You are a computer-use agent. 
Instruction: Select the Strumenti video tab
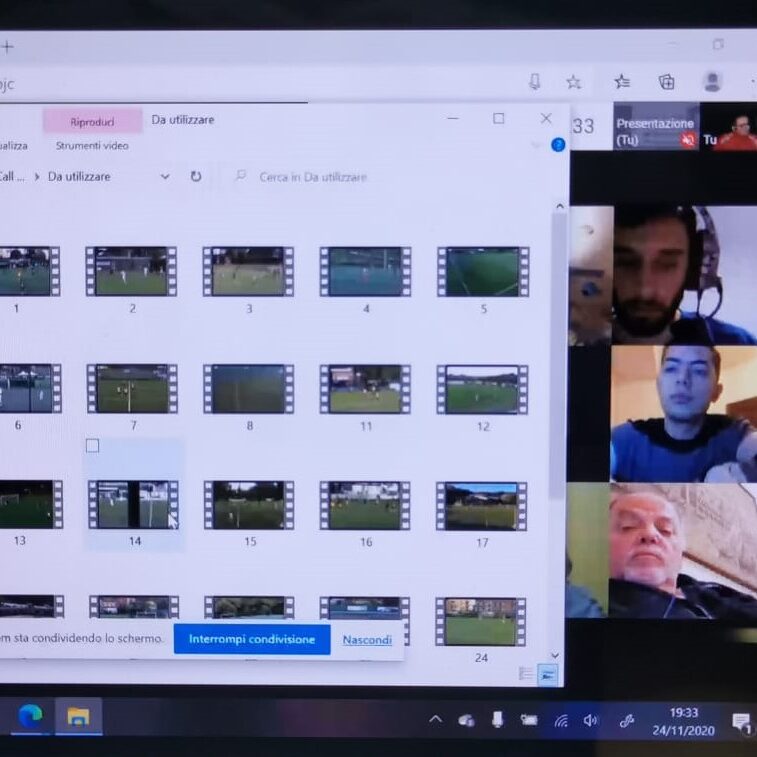point(92,146)
